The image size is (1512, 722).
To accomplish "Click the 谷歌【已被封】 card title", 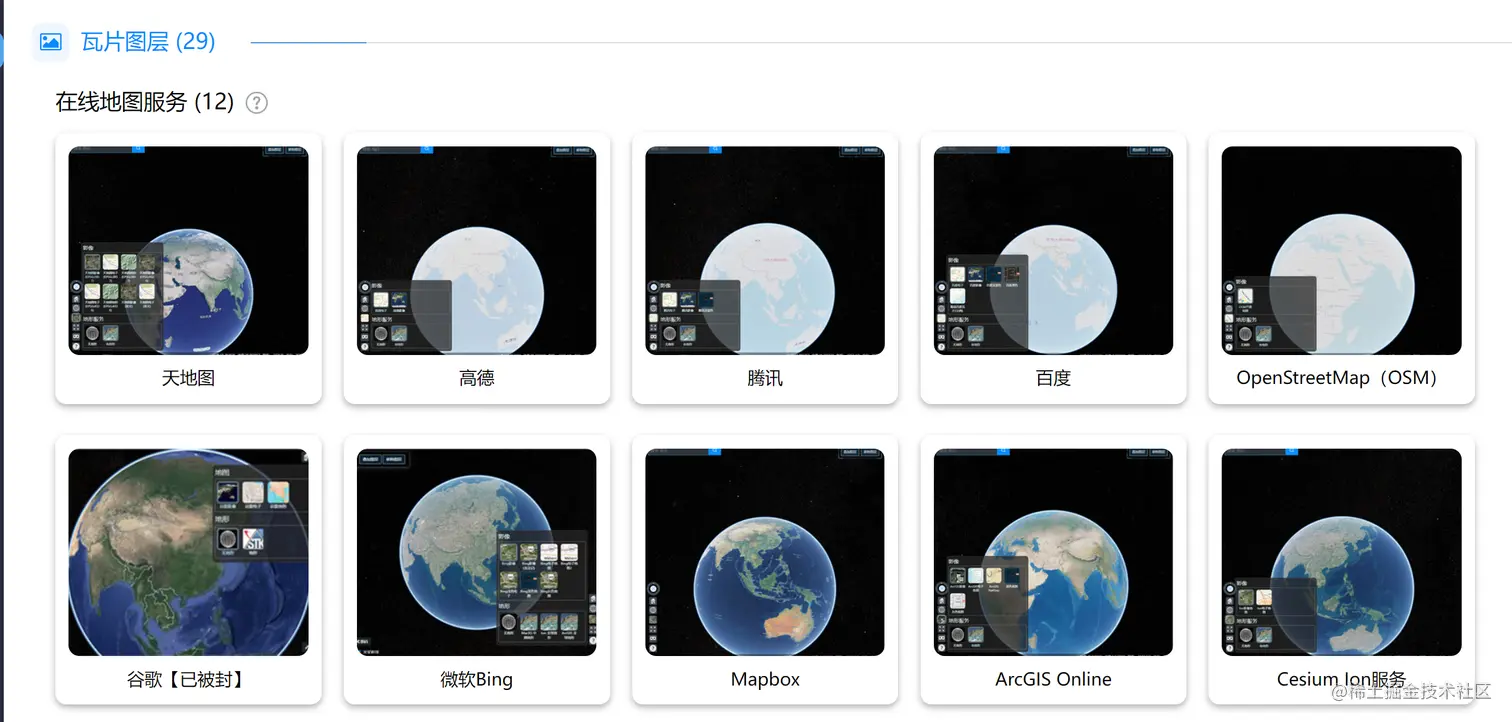I will click(188, 680).
